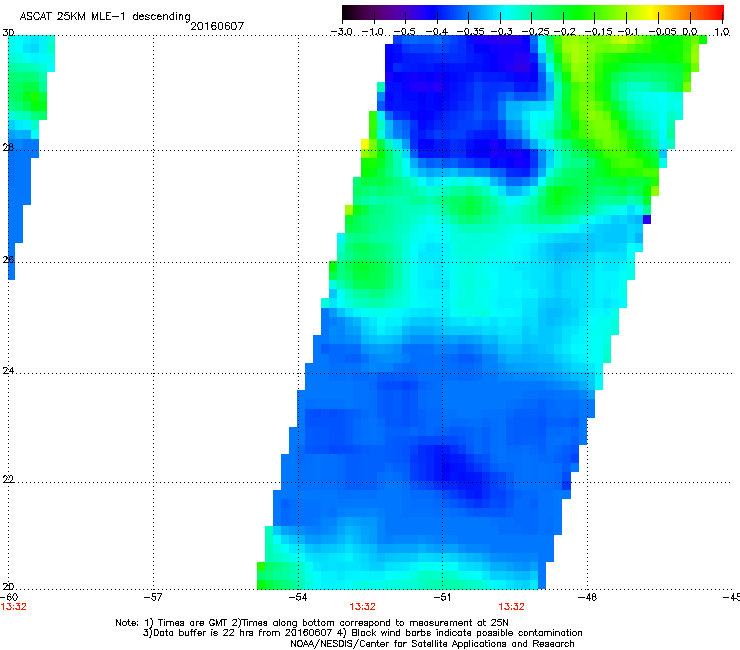Select the date 20160607 beside the plot title
The width and height of the screenshot is (740, 650).
click(217, 26)
